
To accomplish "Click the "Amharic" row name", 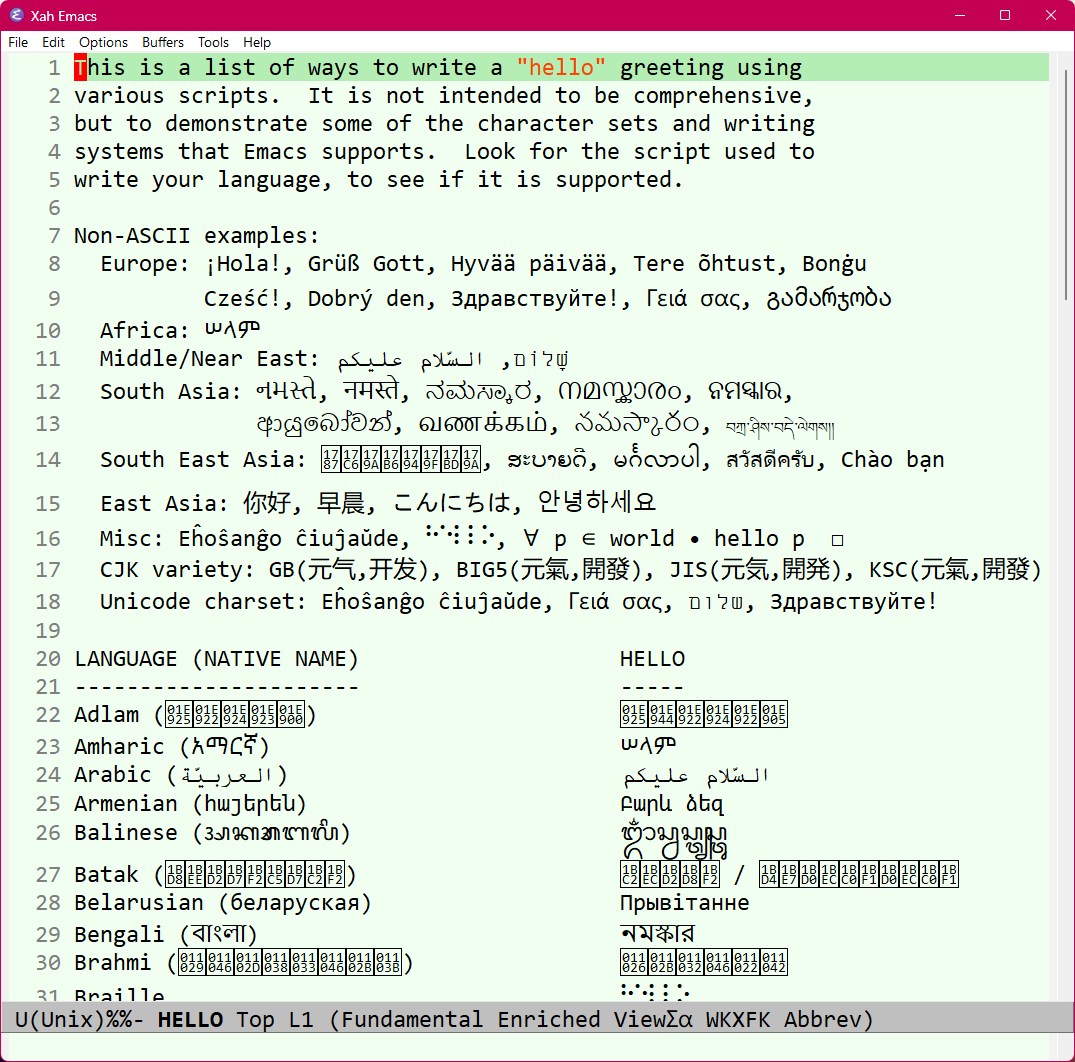I will coord(119,747).
